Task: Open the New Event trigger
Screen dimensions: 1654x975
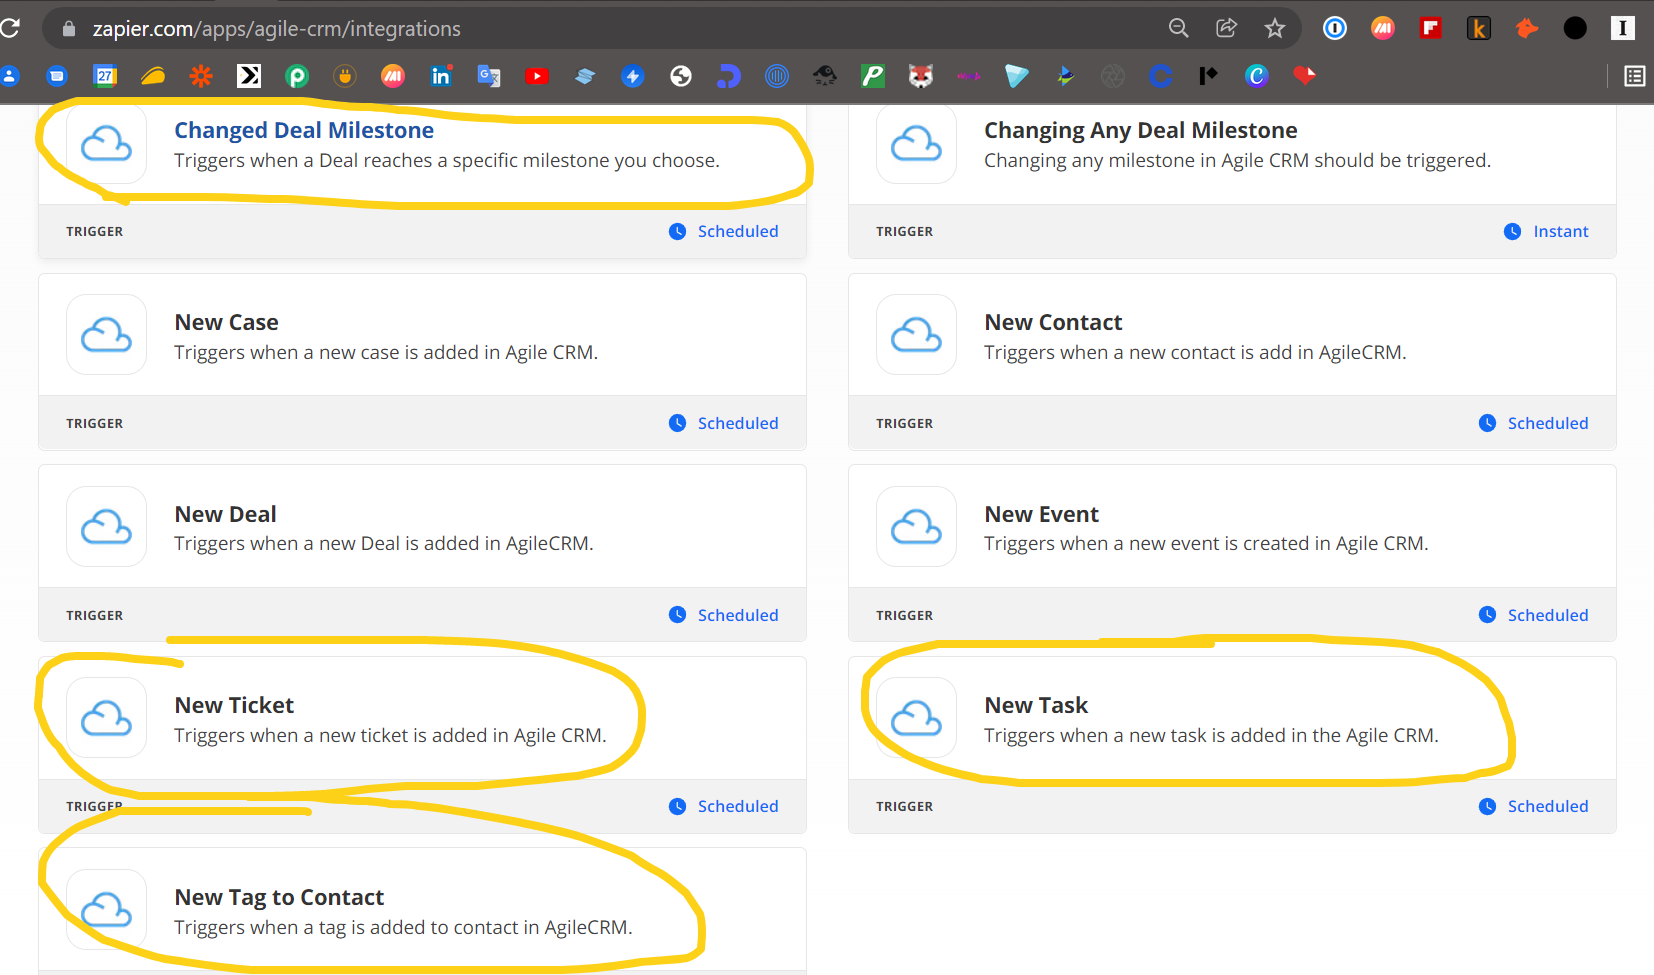Action: click(1042, 514)
